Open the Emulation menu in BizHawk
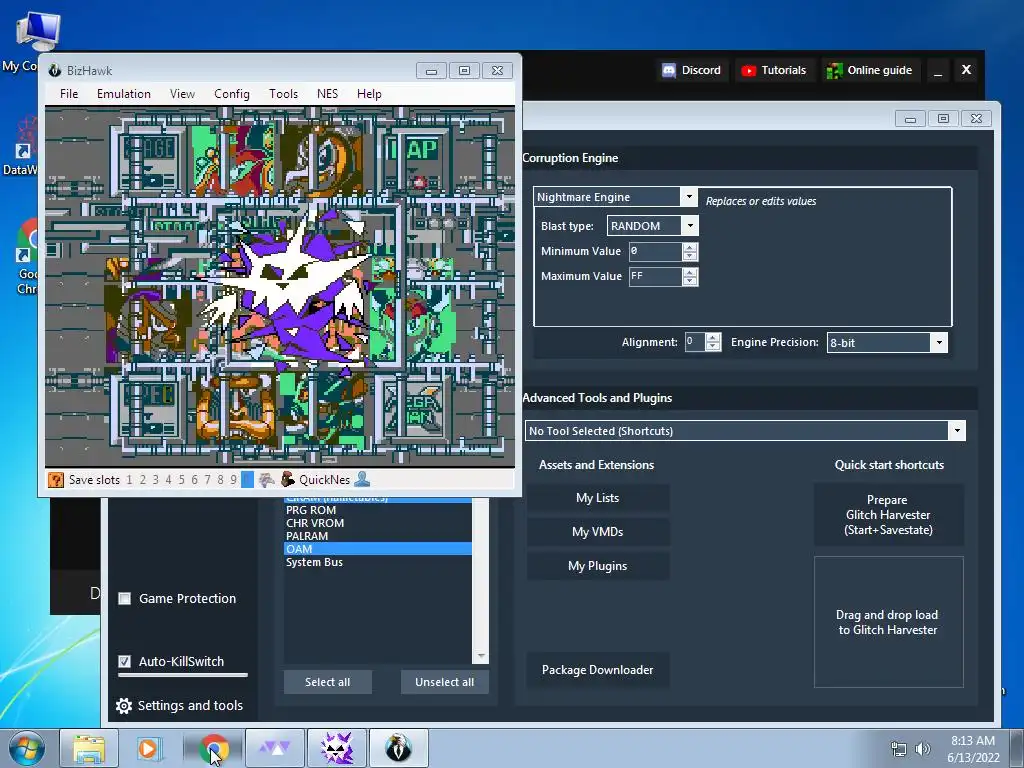Image resolution: width=1024 pixels, height=768 pixels. click(x=123, y=94)
